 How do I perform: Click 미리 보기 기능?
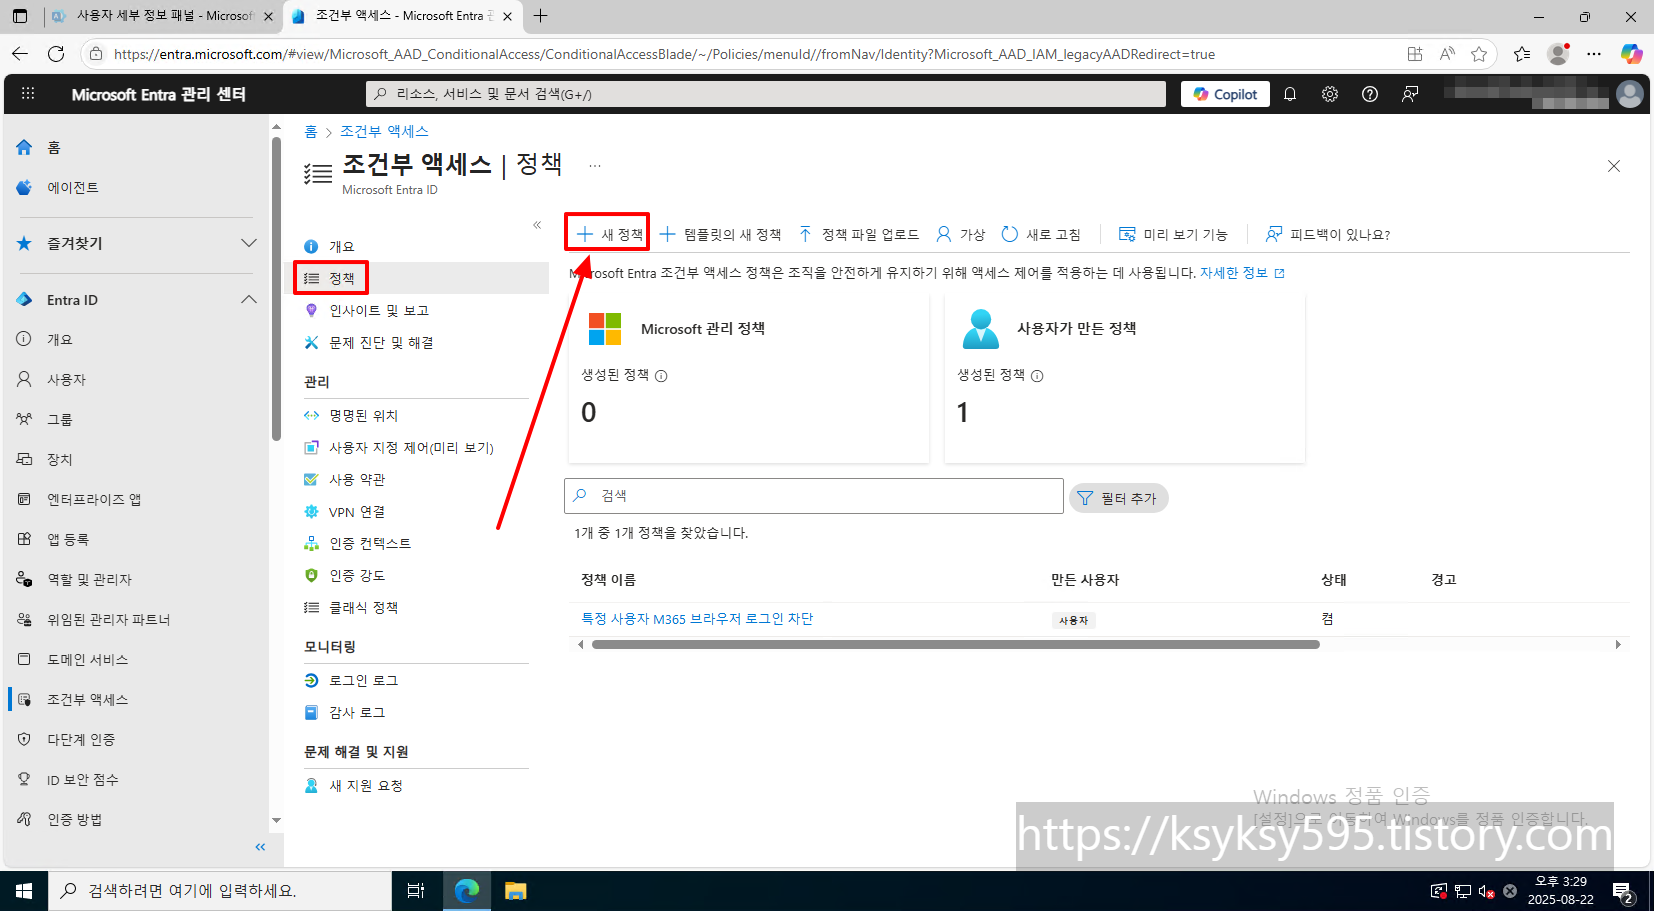click(1172, 234)
